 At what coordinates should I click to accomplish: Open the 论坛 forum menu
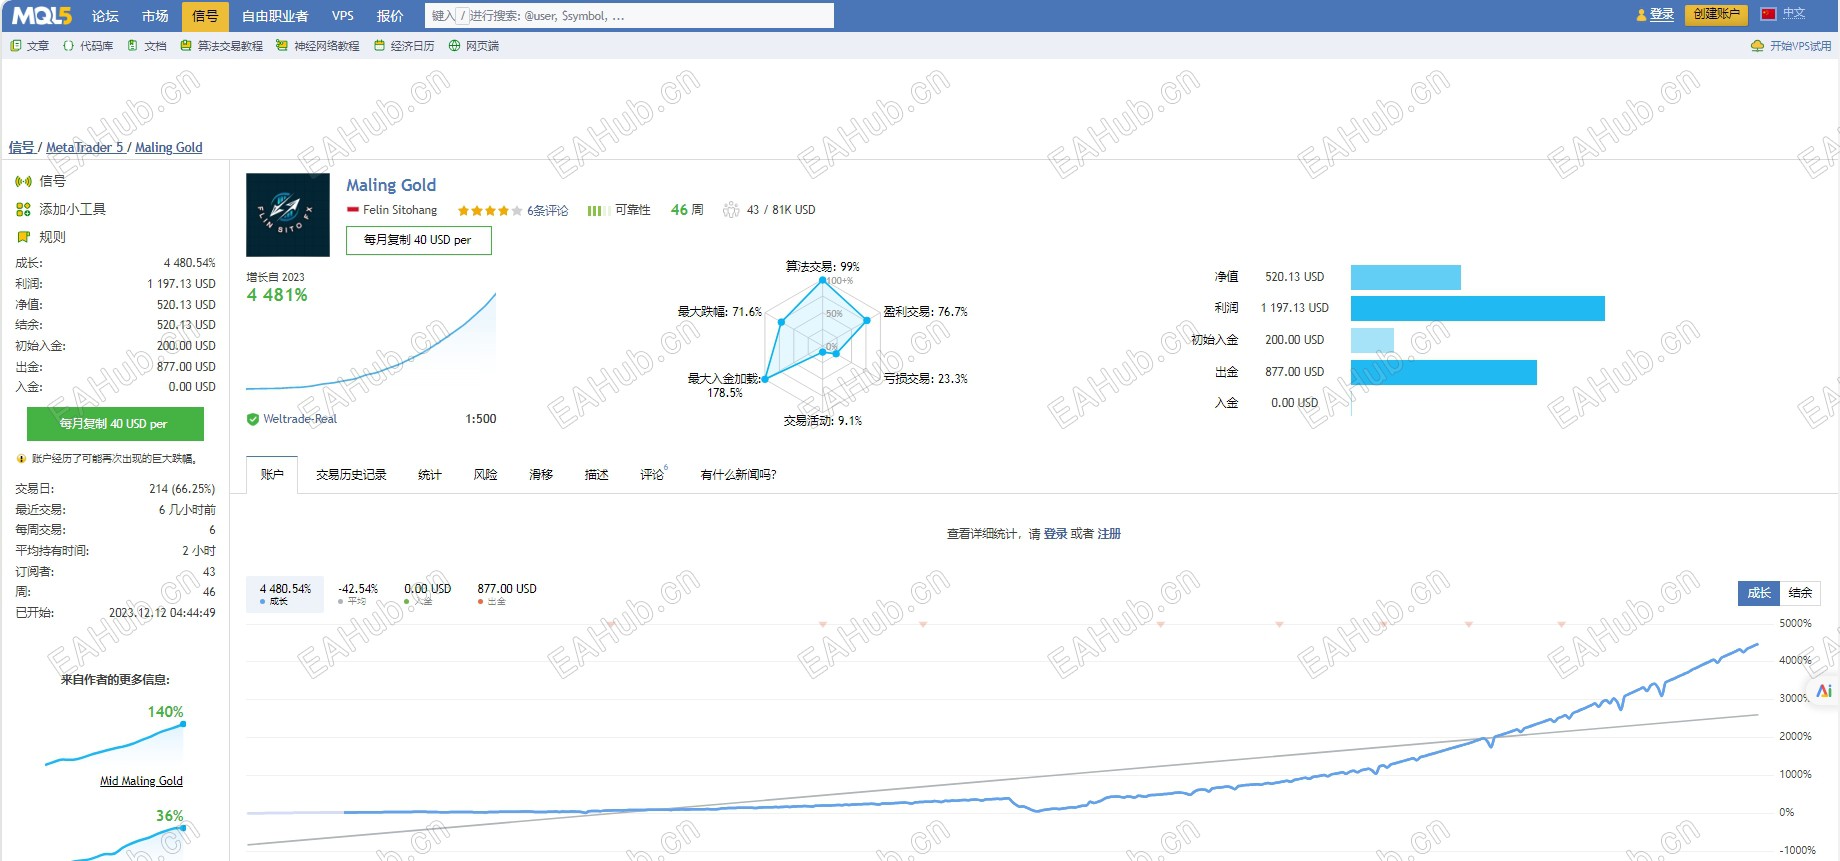(105, 16)
